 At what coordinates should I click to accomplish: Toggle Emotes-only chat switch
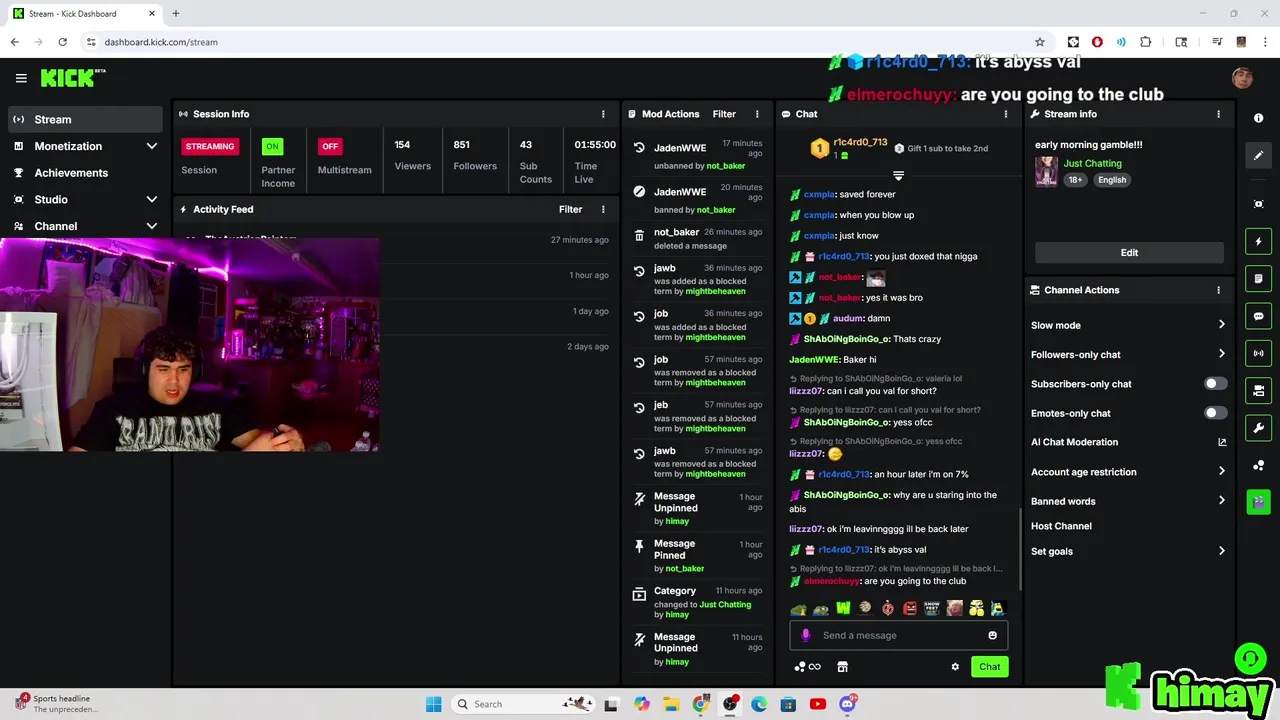[1215, 413]
